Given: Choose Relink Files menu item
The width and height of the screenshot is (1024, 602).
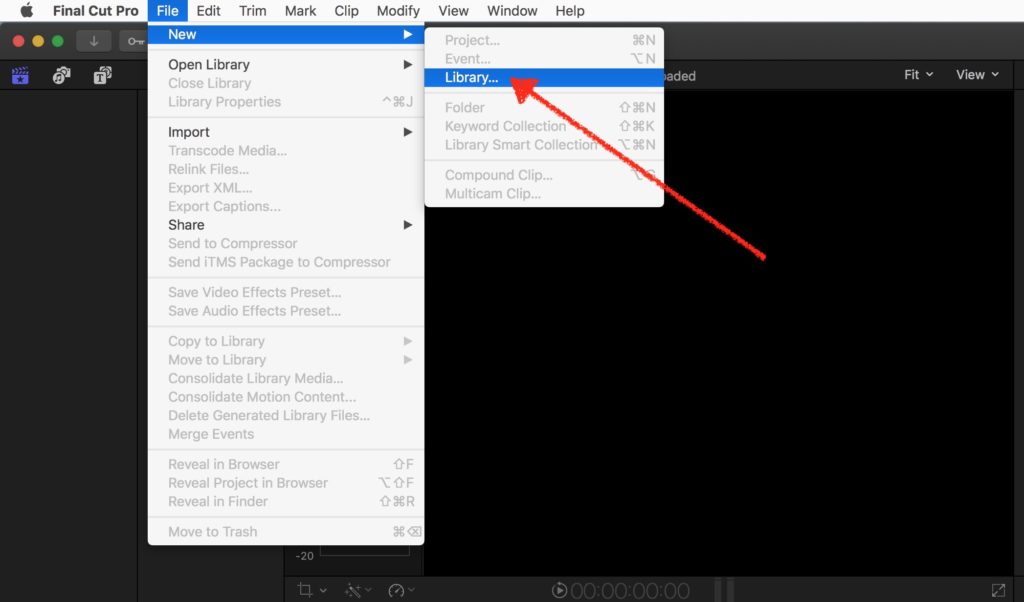Looking at the screenshot, I should (x=286, y=169).
